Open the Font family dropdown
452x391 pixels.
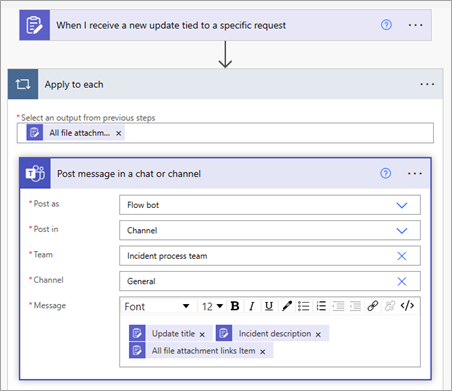coord(157,306)
